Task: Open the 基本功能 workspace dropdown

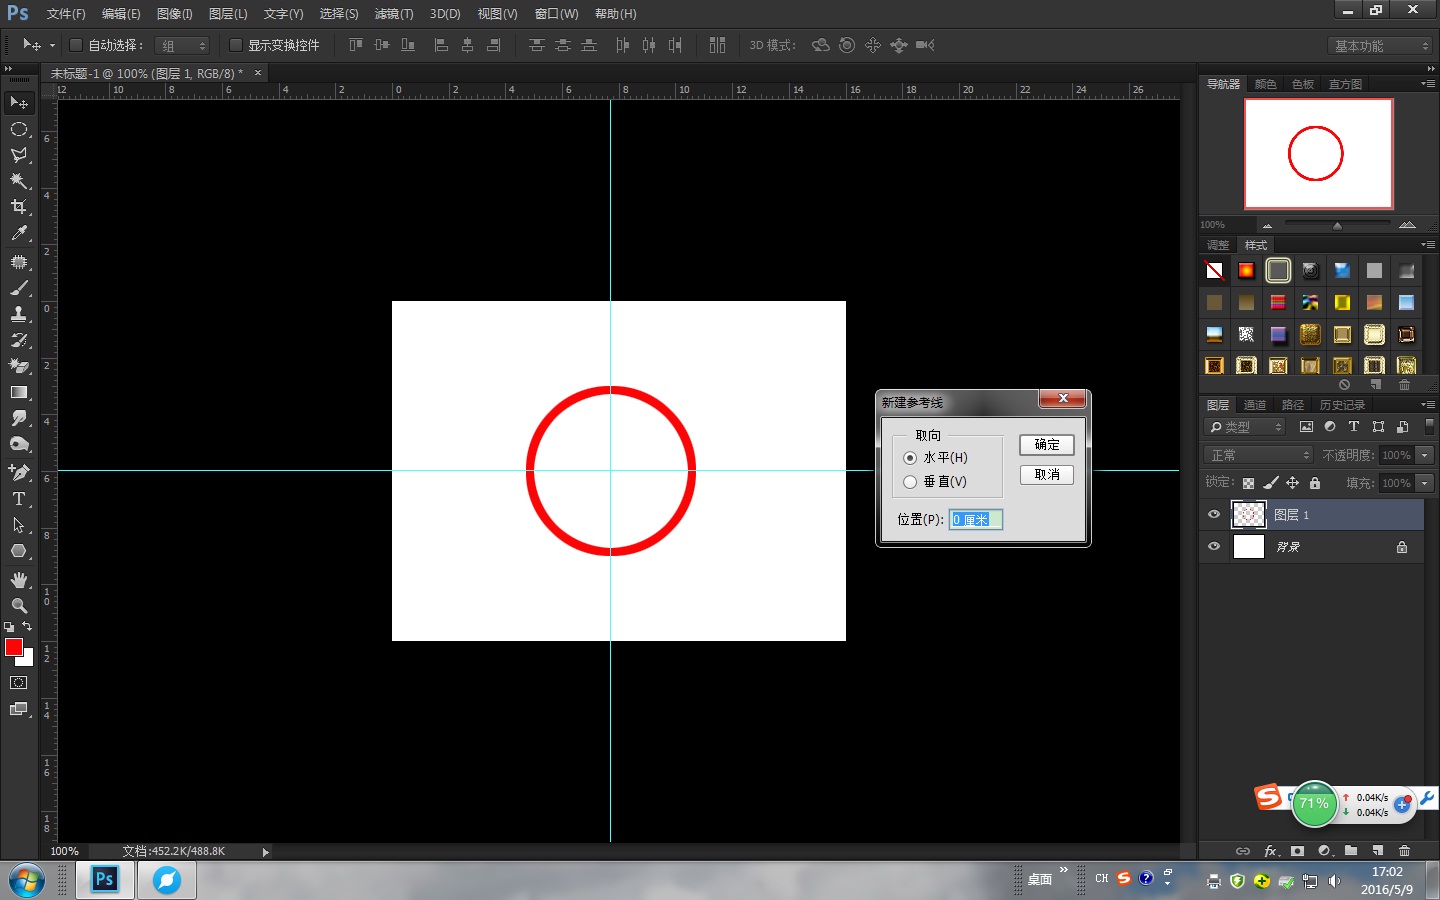Action: click(x=1380, y=46)
